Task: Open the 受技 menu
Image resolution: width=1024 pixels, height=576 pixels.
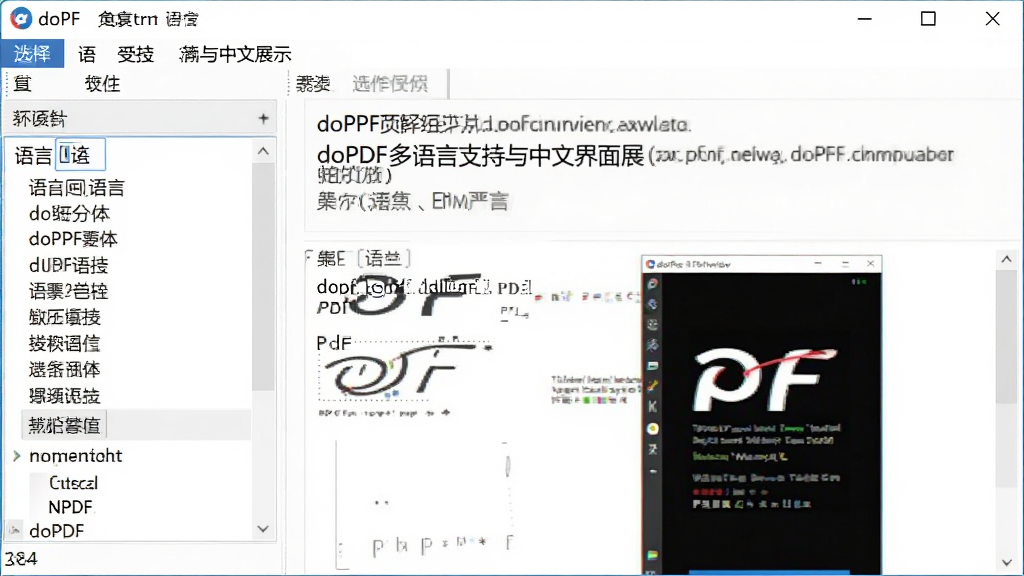Action: click(x=135, y=54)
